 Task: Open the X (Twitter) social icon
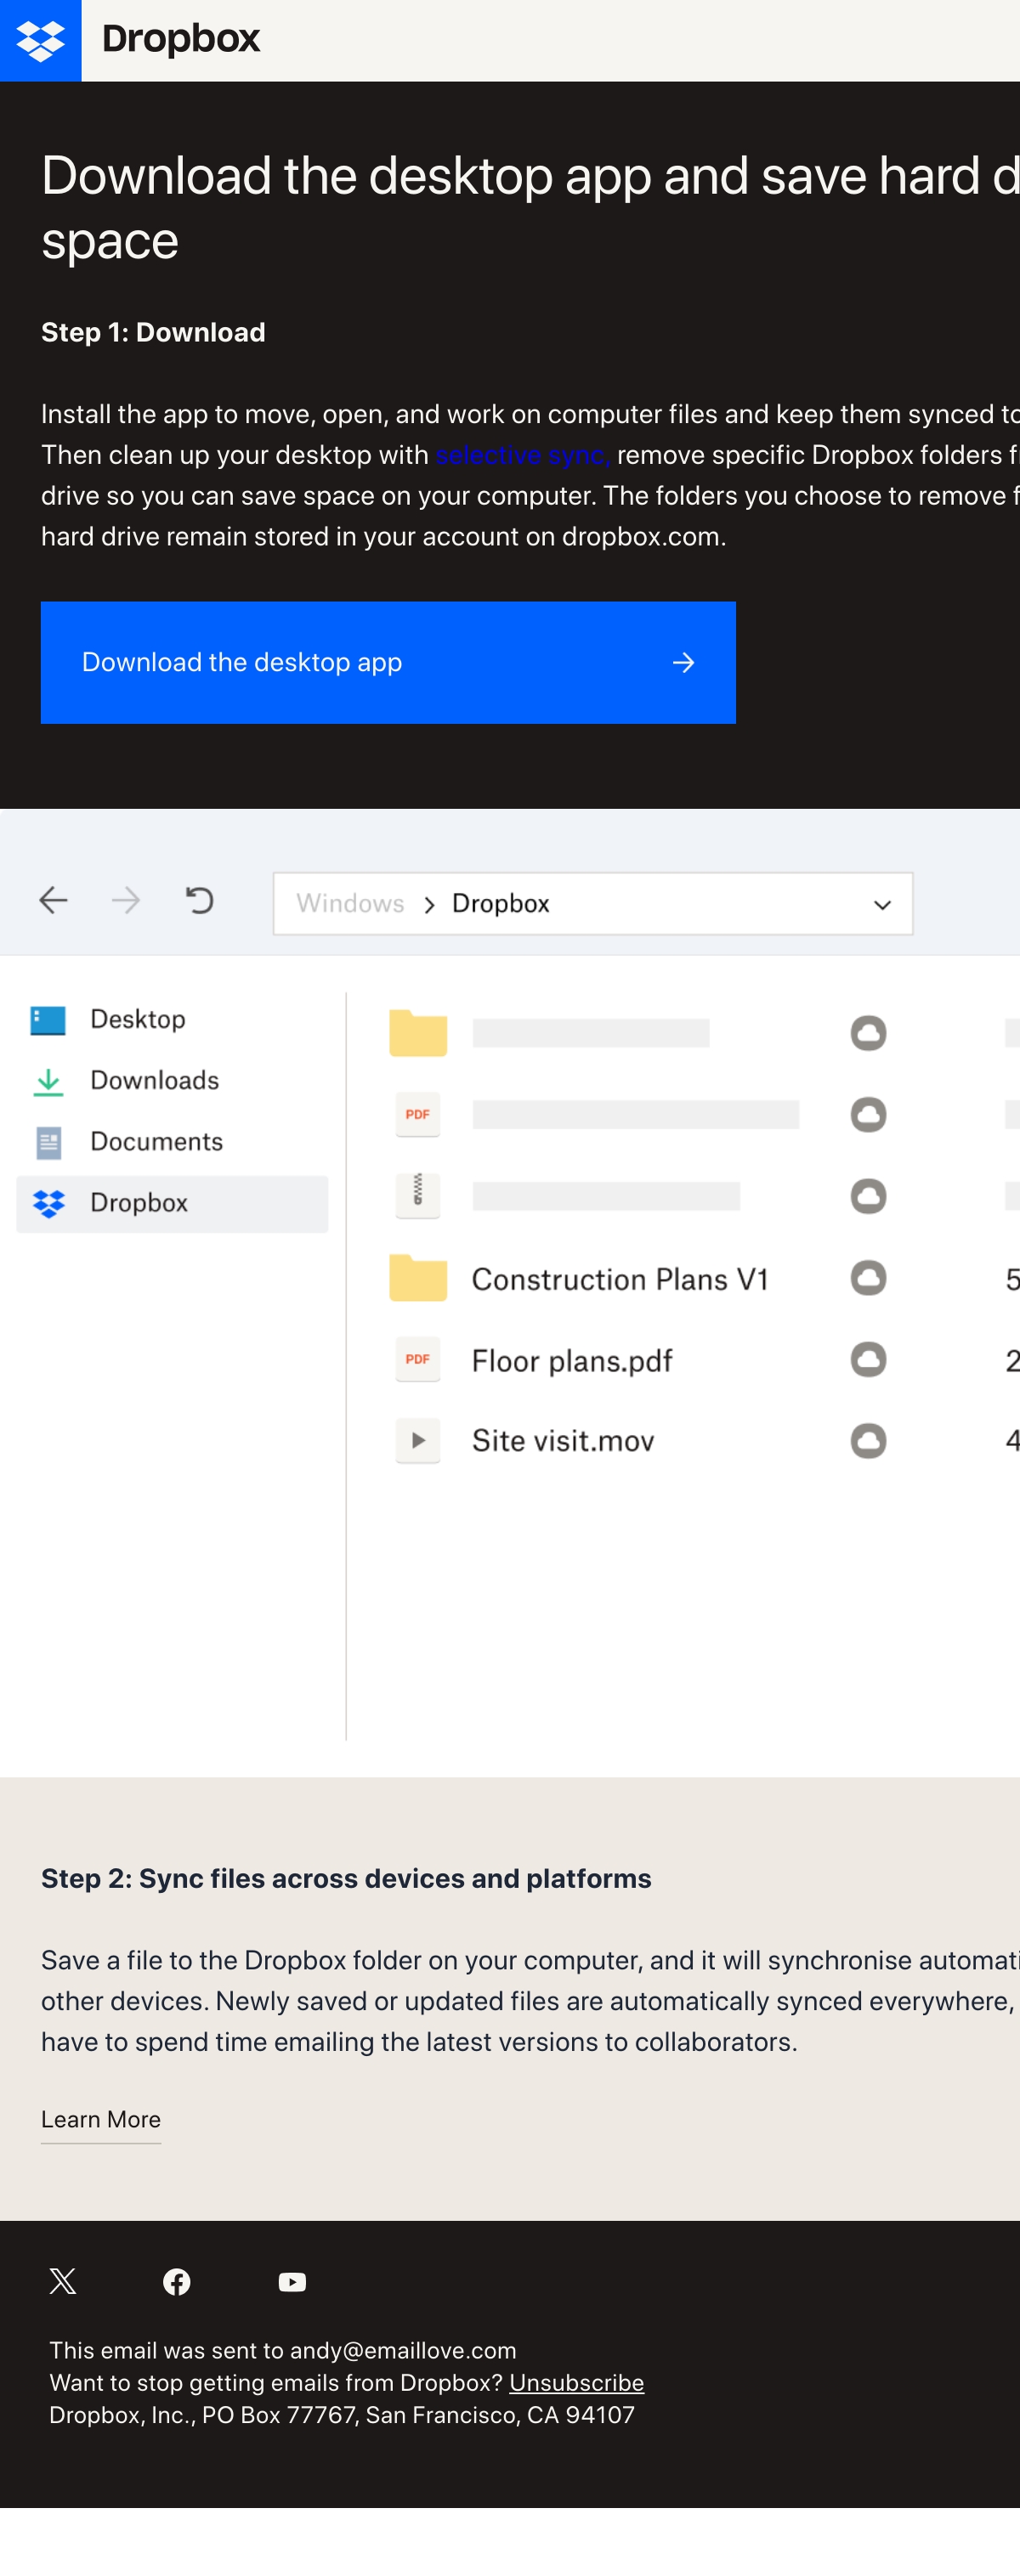[62, 2282]
